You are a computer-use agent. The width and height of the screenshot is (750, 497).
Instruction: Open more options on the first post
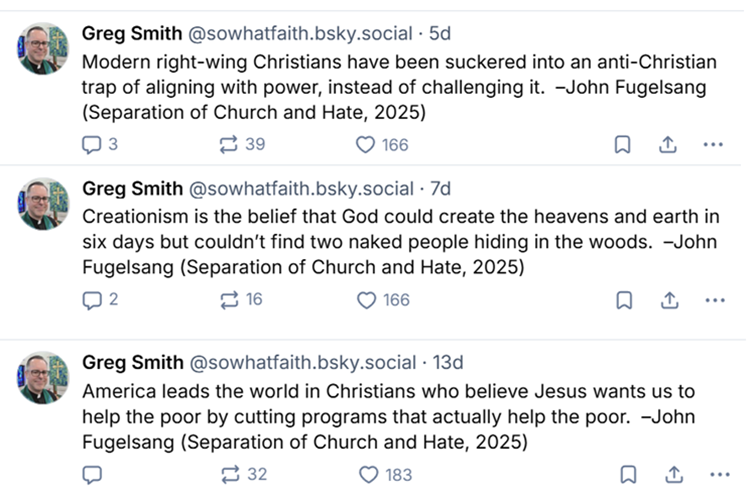[712, 144]
